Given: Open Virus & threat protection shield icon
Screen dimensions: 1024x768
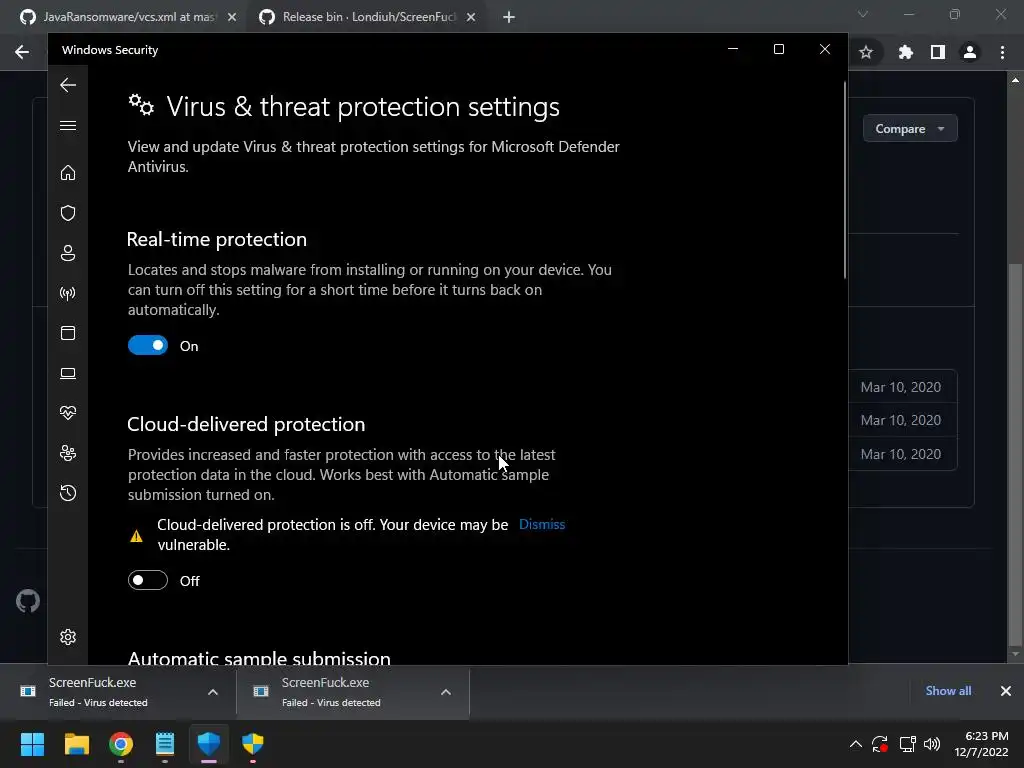Looking at the screenshot, I should pos(68,213).
